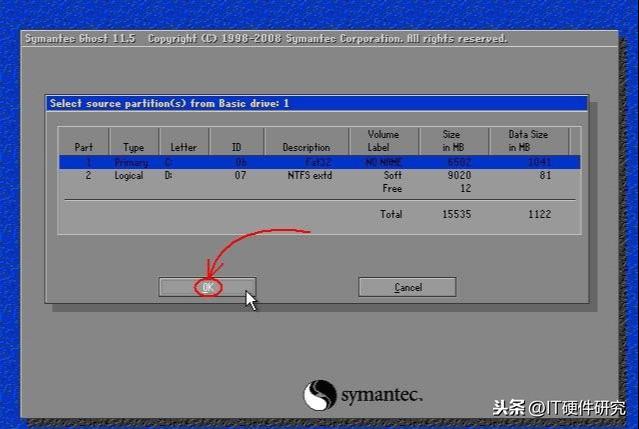This screenshot has height=429, width=639.
Task: Click the NTFS extd description cell
Action: [310, 176]
